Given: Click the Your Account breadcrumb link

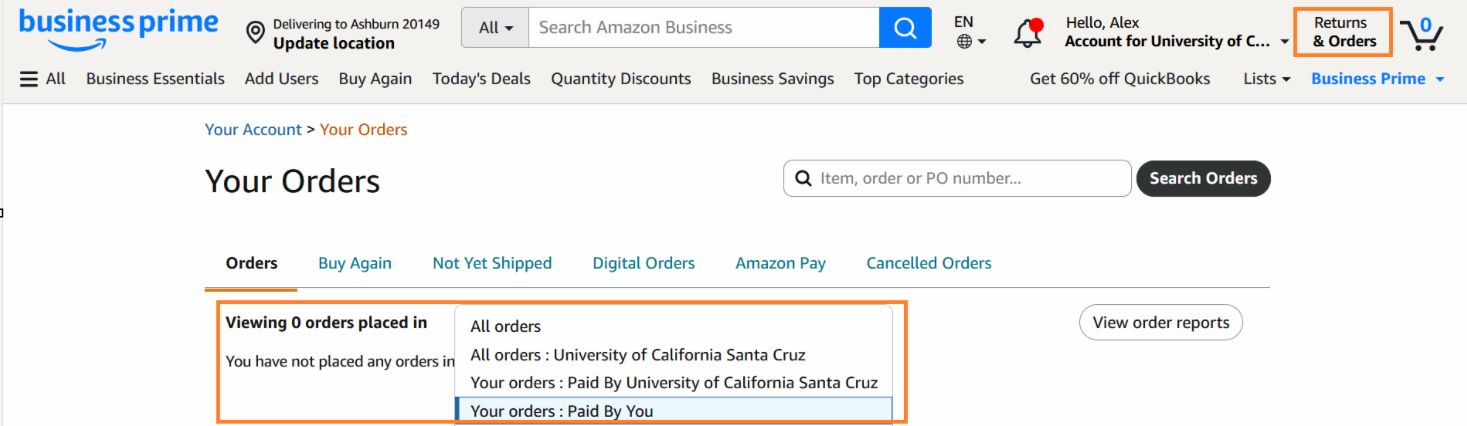Looking at the screenshot, I should tap(253, 129).
